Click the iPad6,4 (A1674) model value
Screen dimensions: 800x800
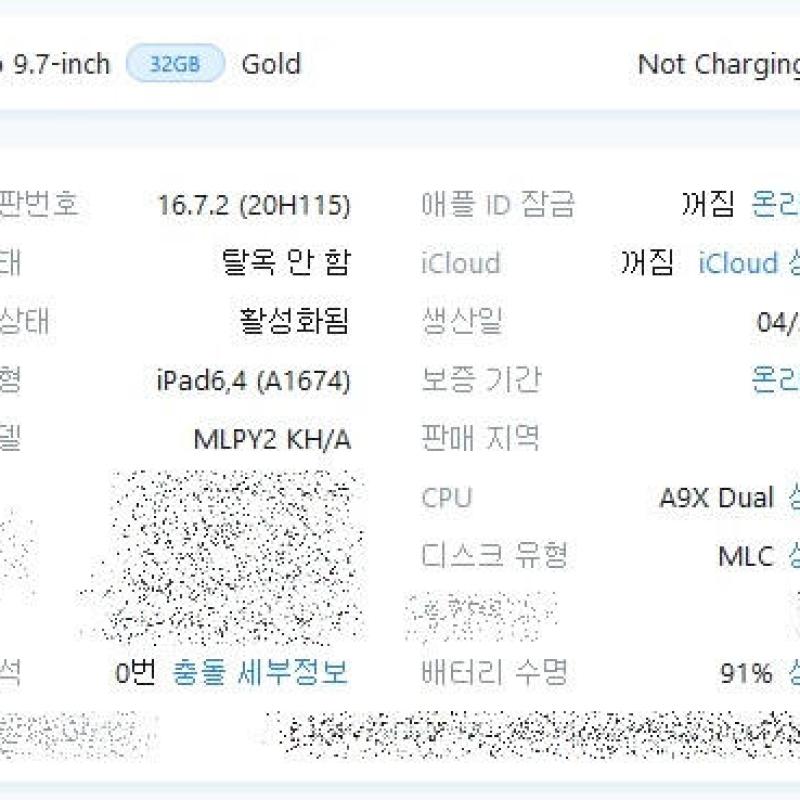[x=254, y=381]
